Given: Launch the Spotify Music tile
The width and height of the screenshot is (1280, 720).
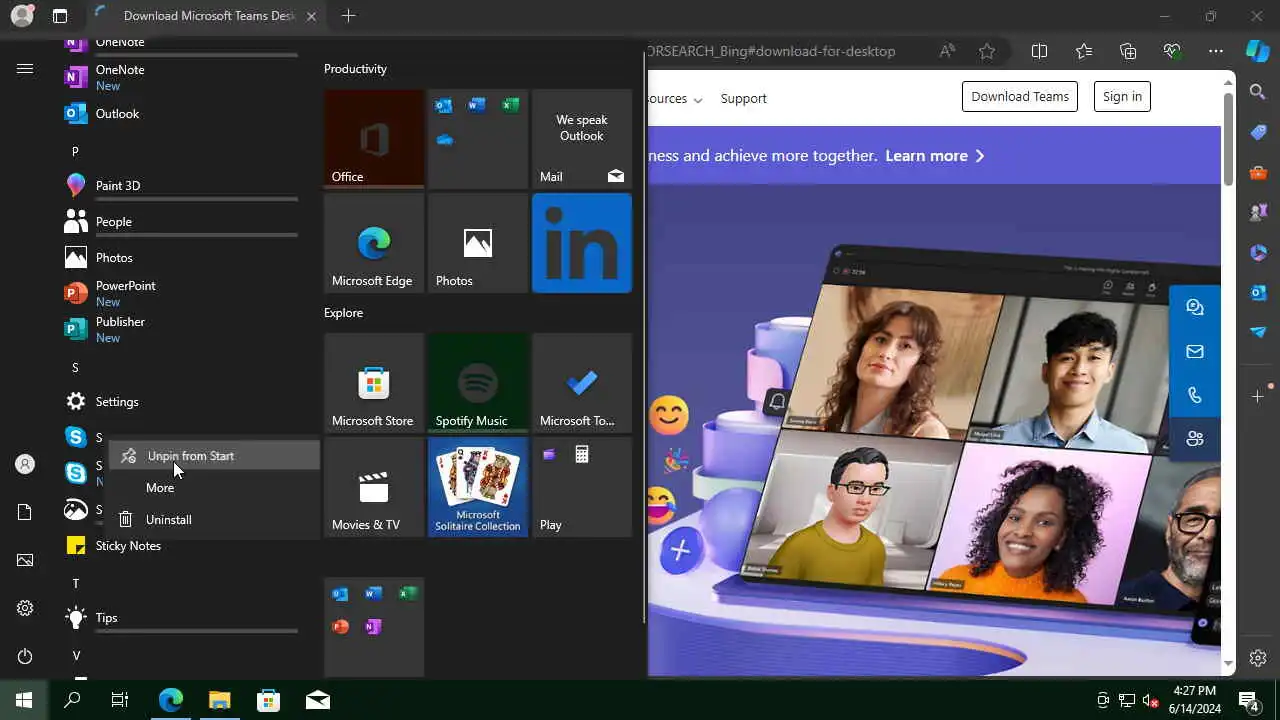Looking at the screenshot, I should 478,383.
